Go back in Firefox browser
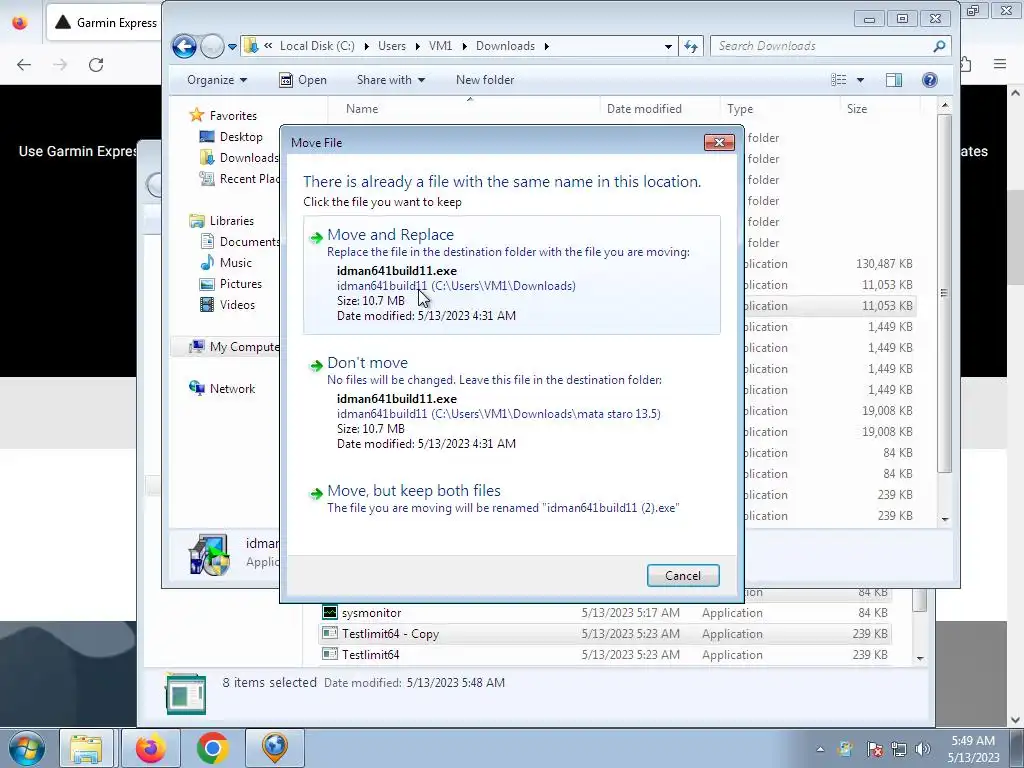The image size is (1024, 768). [24, 65]
